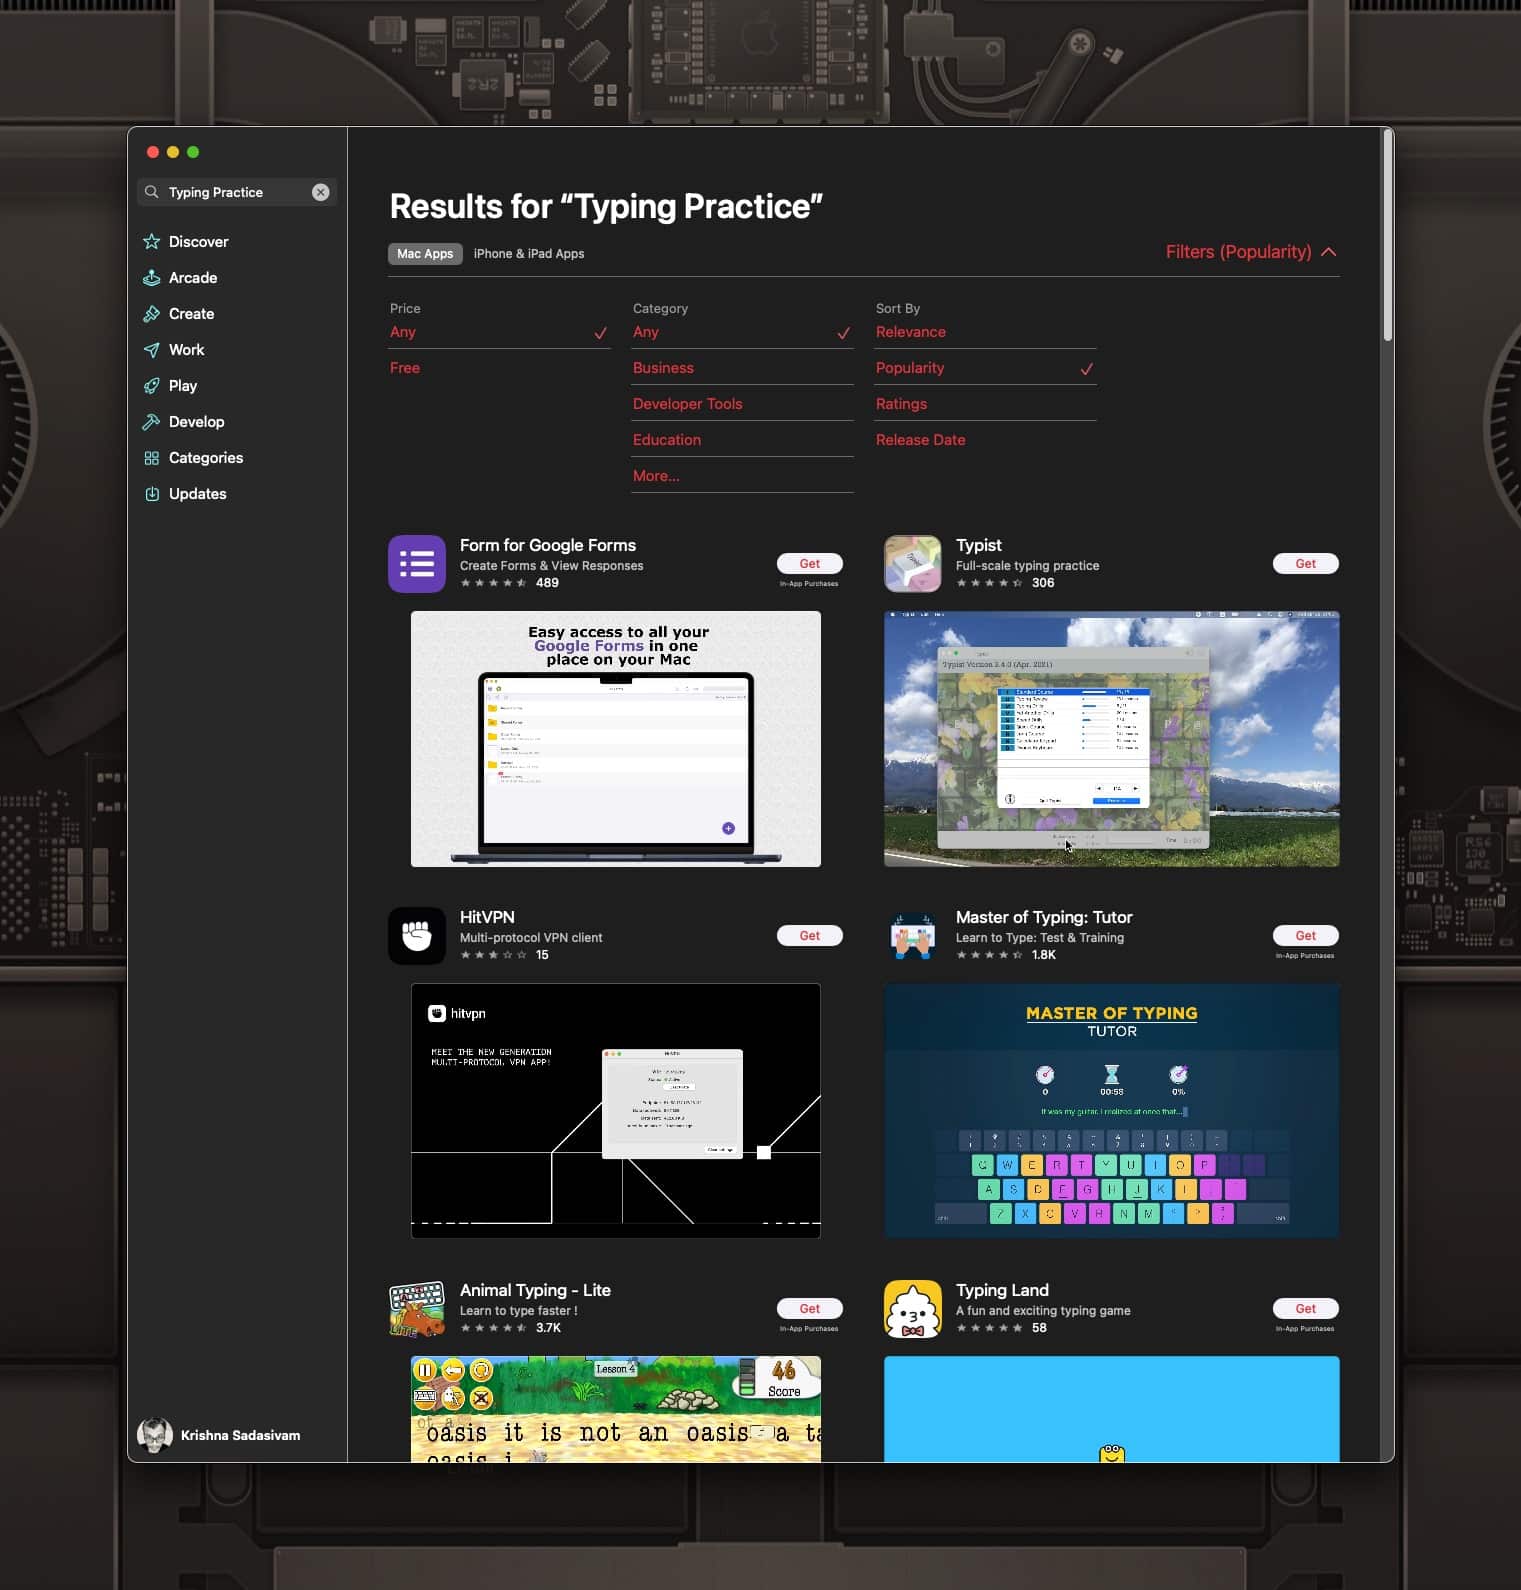
Task: Click the Create paintbrush icon
Action: point(152,314)
